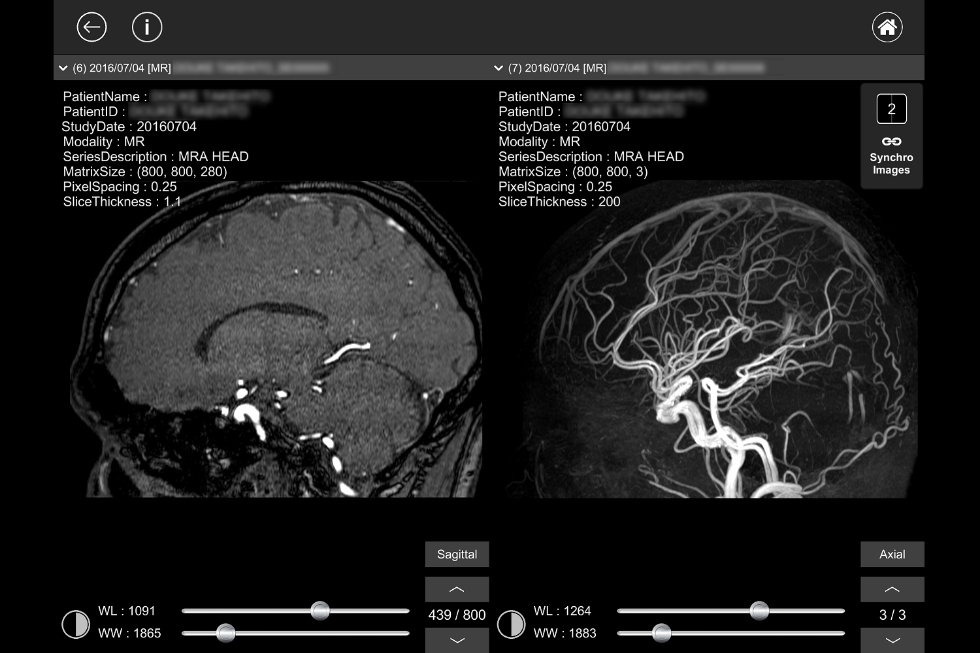Step up the slice in right panel
The width and height of the screenshot is (980, 653).
(892, 589)
